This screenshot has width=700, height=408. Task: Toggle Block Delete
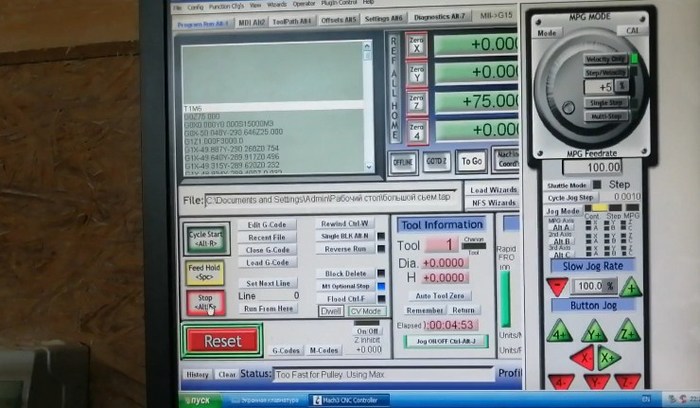tap(345, 274)
